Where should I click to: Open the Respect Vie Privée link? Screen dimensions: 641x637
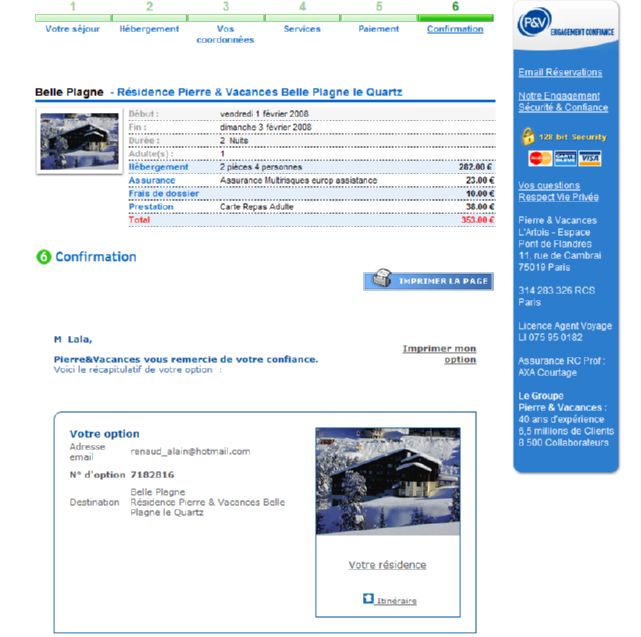click(x=558, y=197)
